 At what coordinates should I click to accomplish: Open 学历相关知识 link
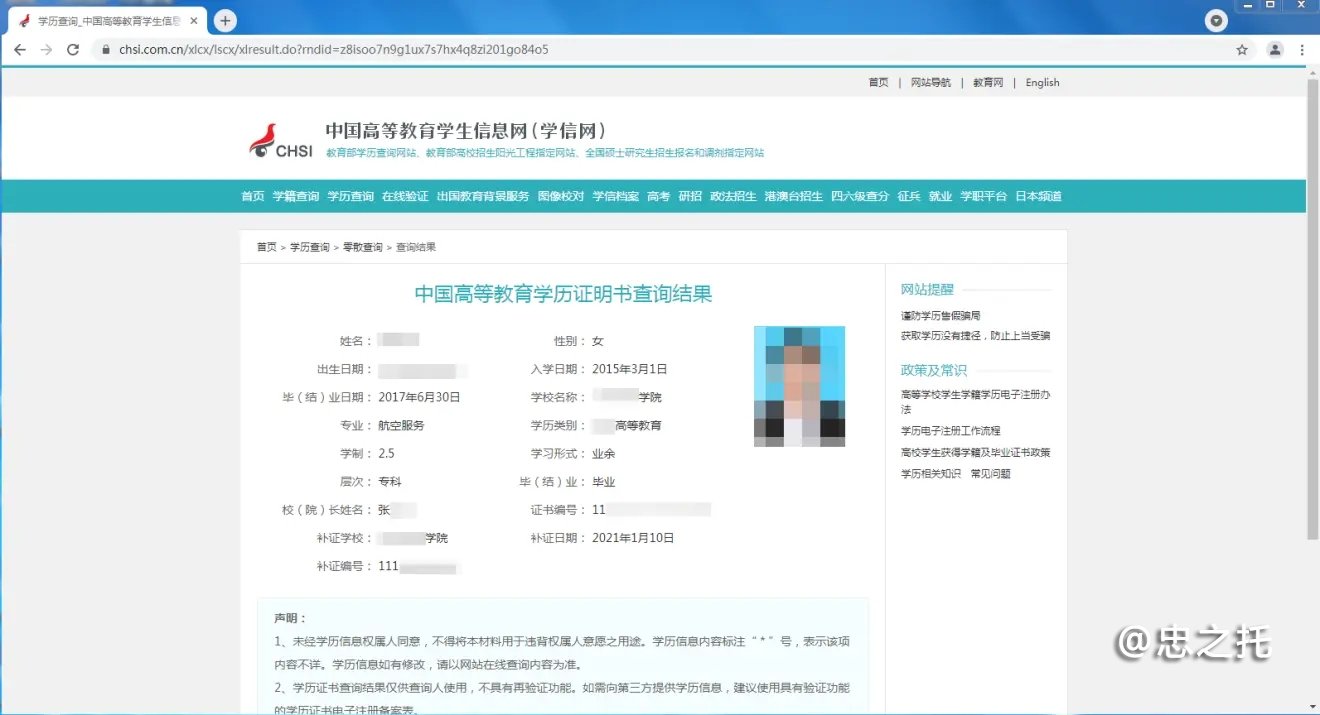pos(931,474)
